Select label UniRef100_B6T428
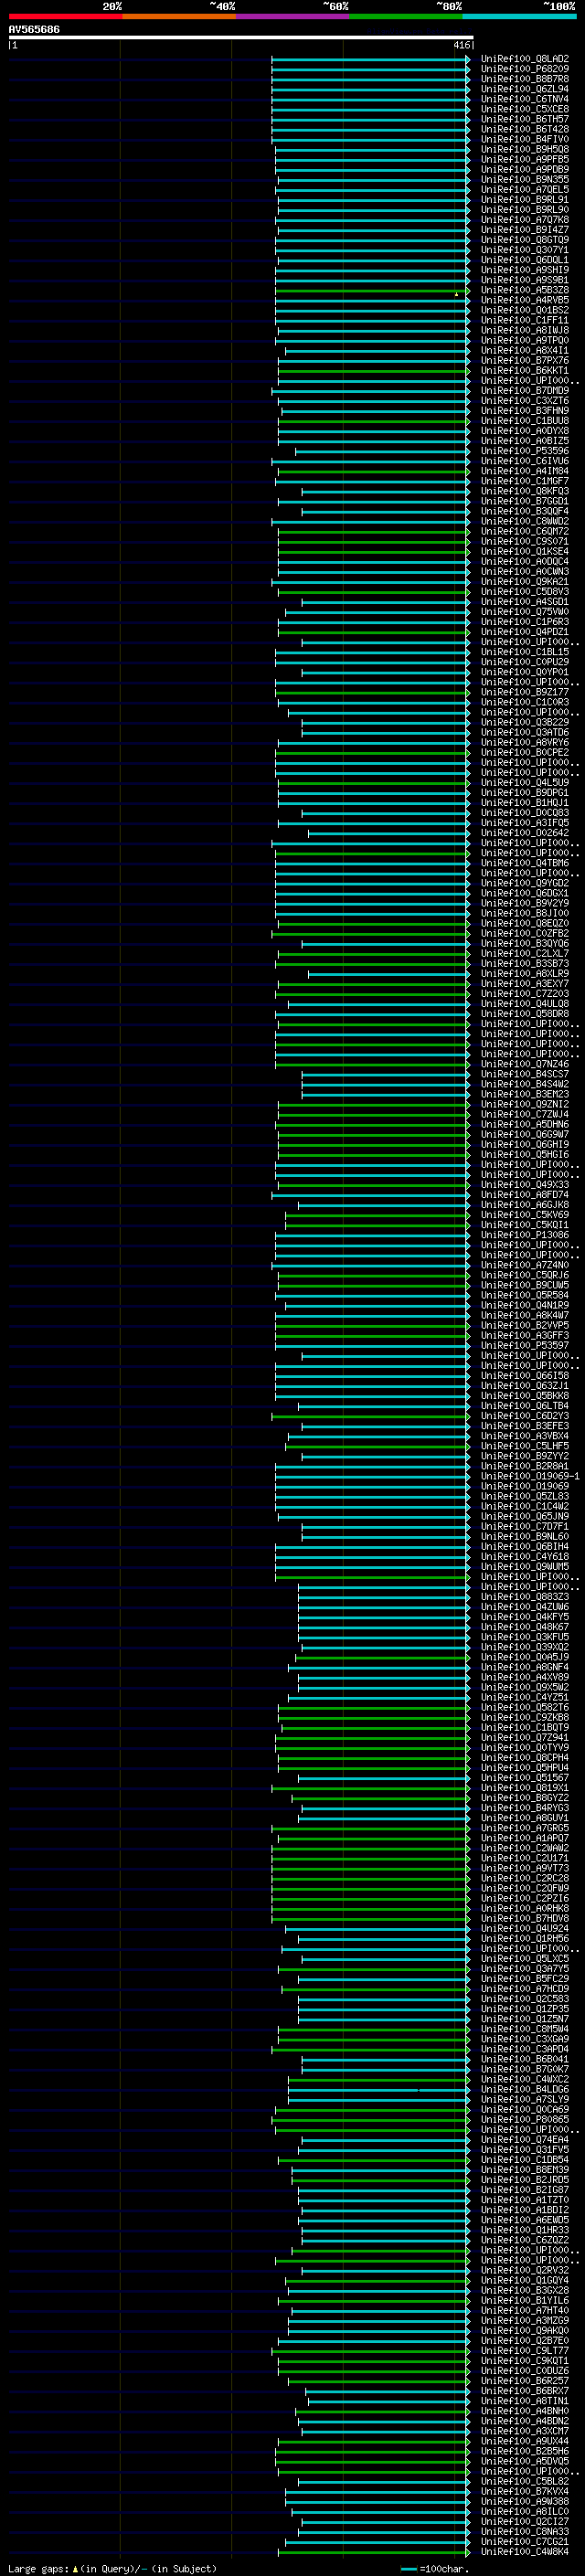Image resolution: width=585 pixels, height=2576 pixels. pyautogui.click(x=524, y=129)
